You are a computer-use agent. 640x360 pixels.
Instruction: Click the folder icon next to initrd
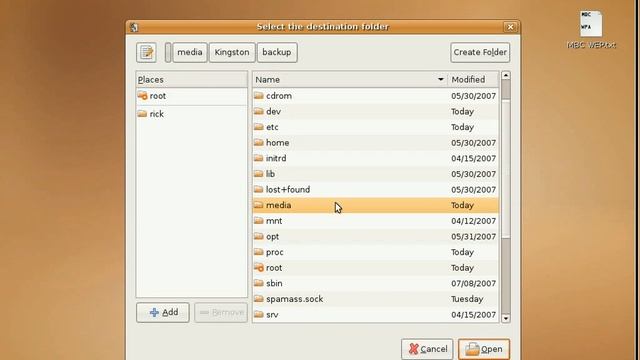click(x=259, y=158)
